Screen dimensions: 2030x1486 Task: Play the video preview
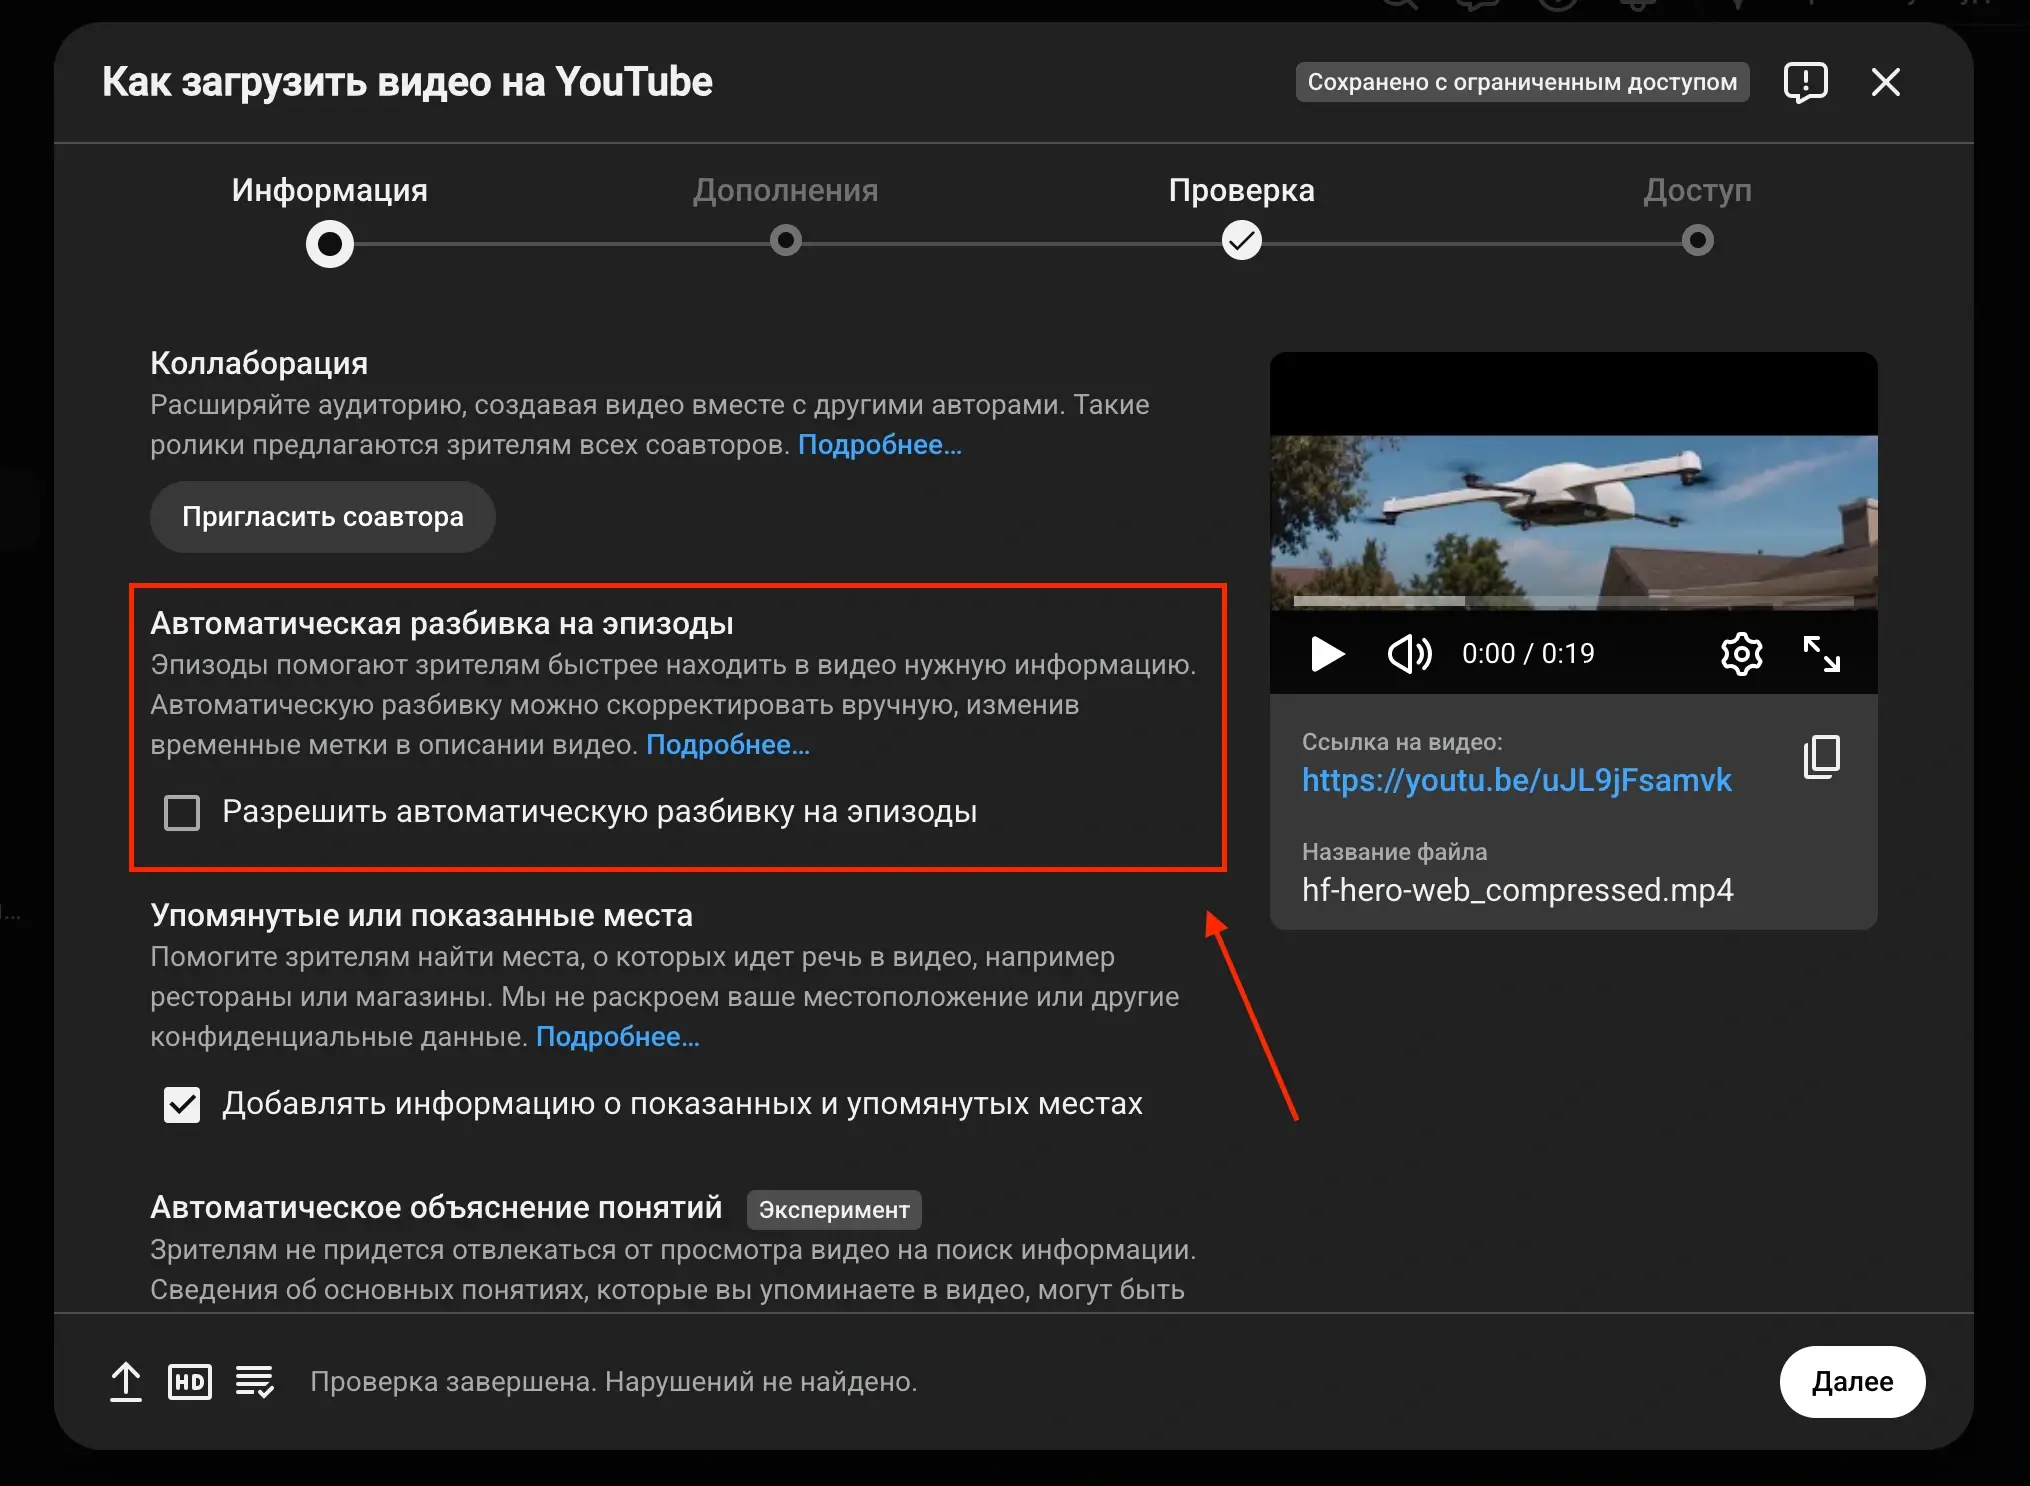1327,654
